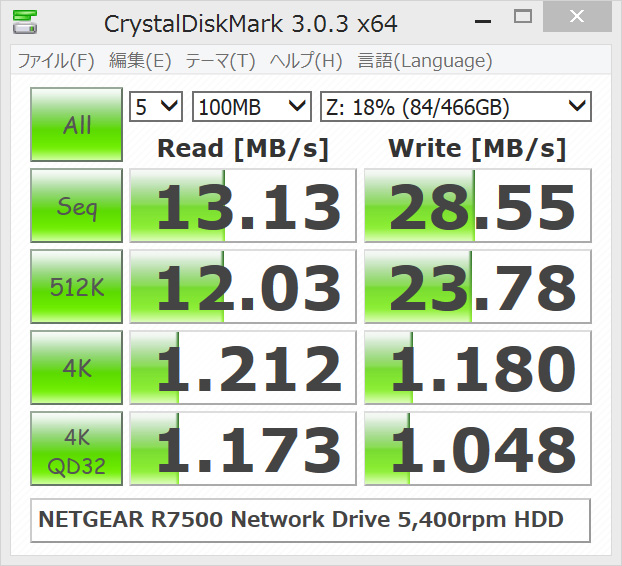622x566 pixels.
Task: Click the comment field with NETGEAR R7500 text
Action: [x=311, y=520]
